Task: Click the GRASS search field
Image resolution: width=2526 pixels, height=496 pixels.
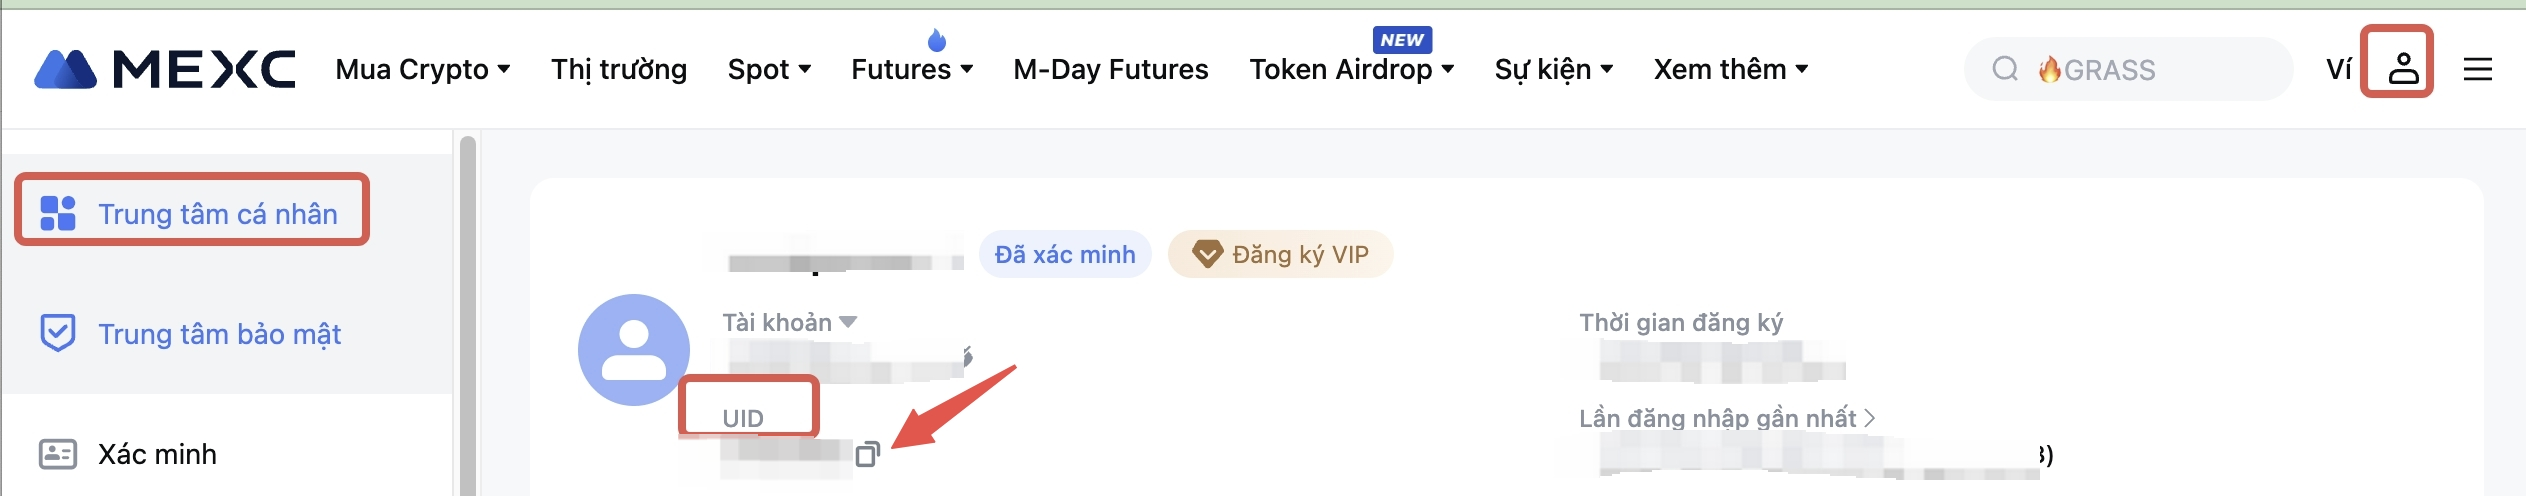Action: 2150,69
